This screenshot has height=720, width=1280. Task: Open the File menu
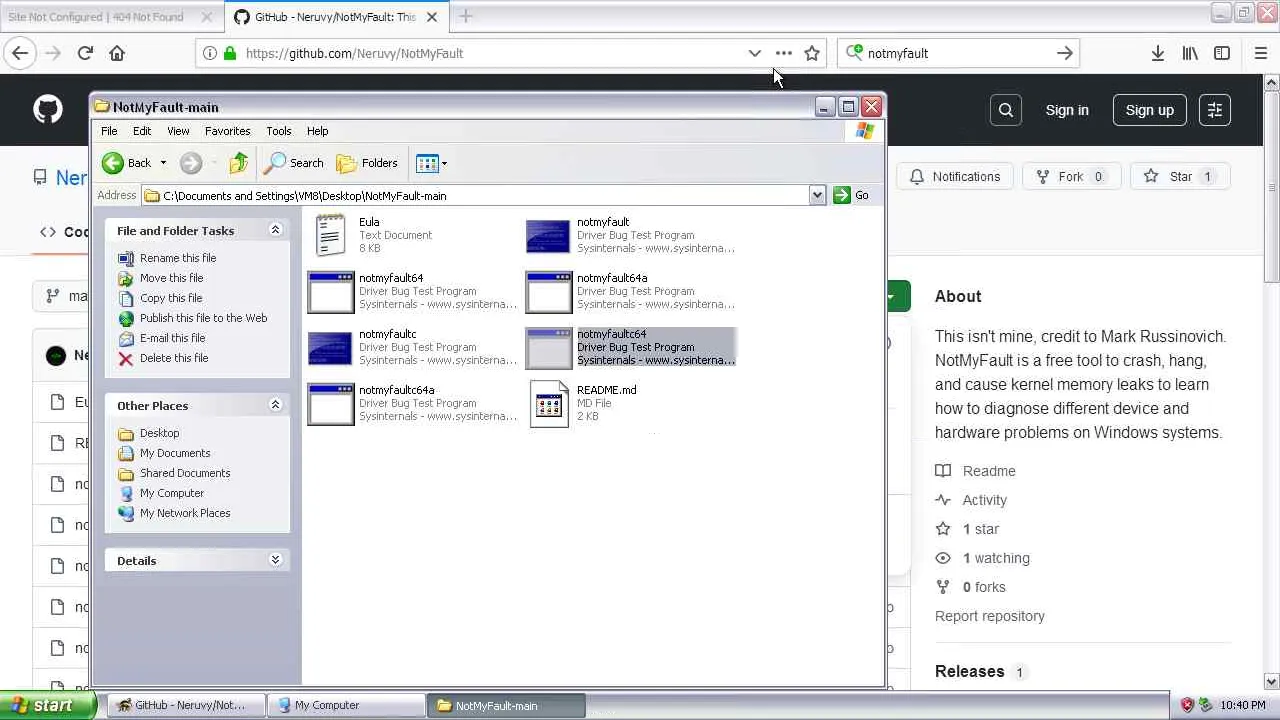coord(109,131)
